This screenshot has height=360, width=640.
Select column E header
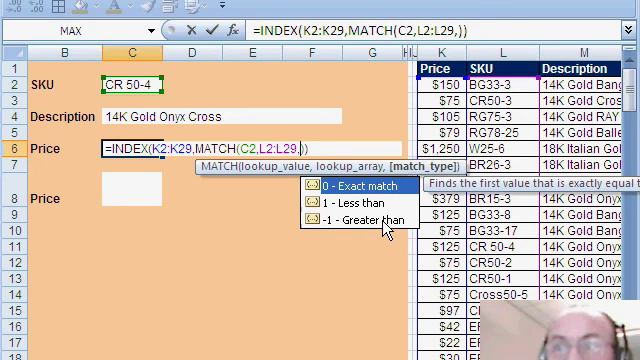click(x=252, y=53)
